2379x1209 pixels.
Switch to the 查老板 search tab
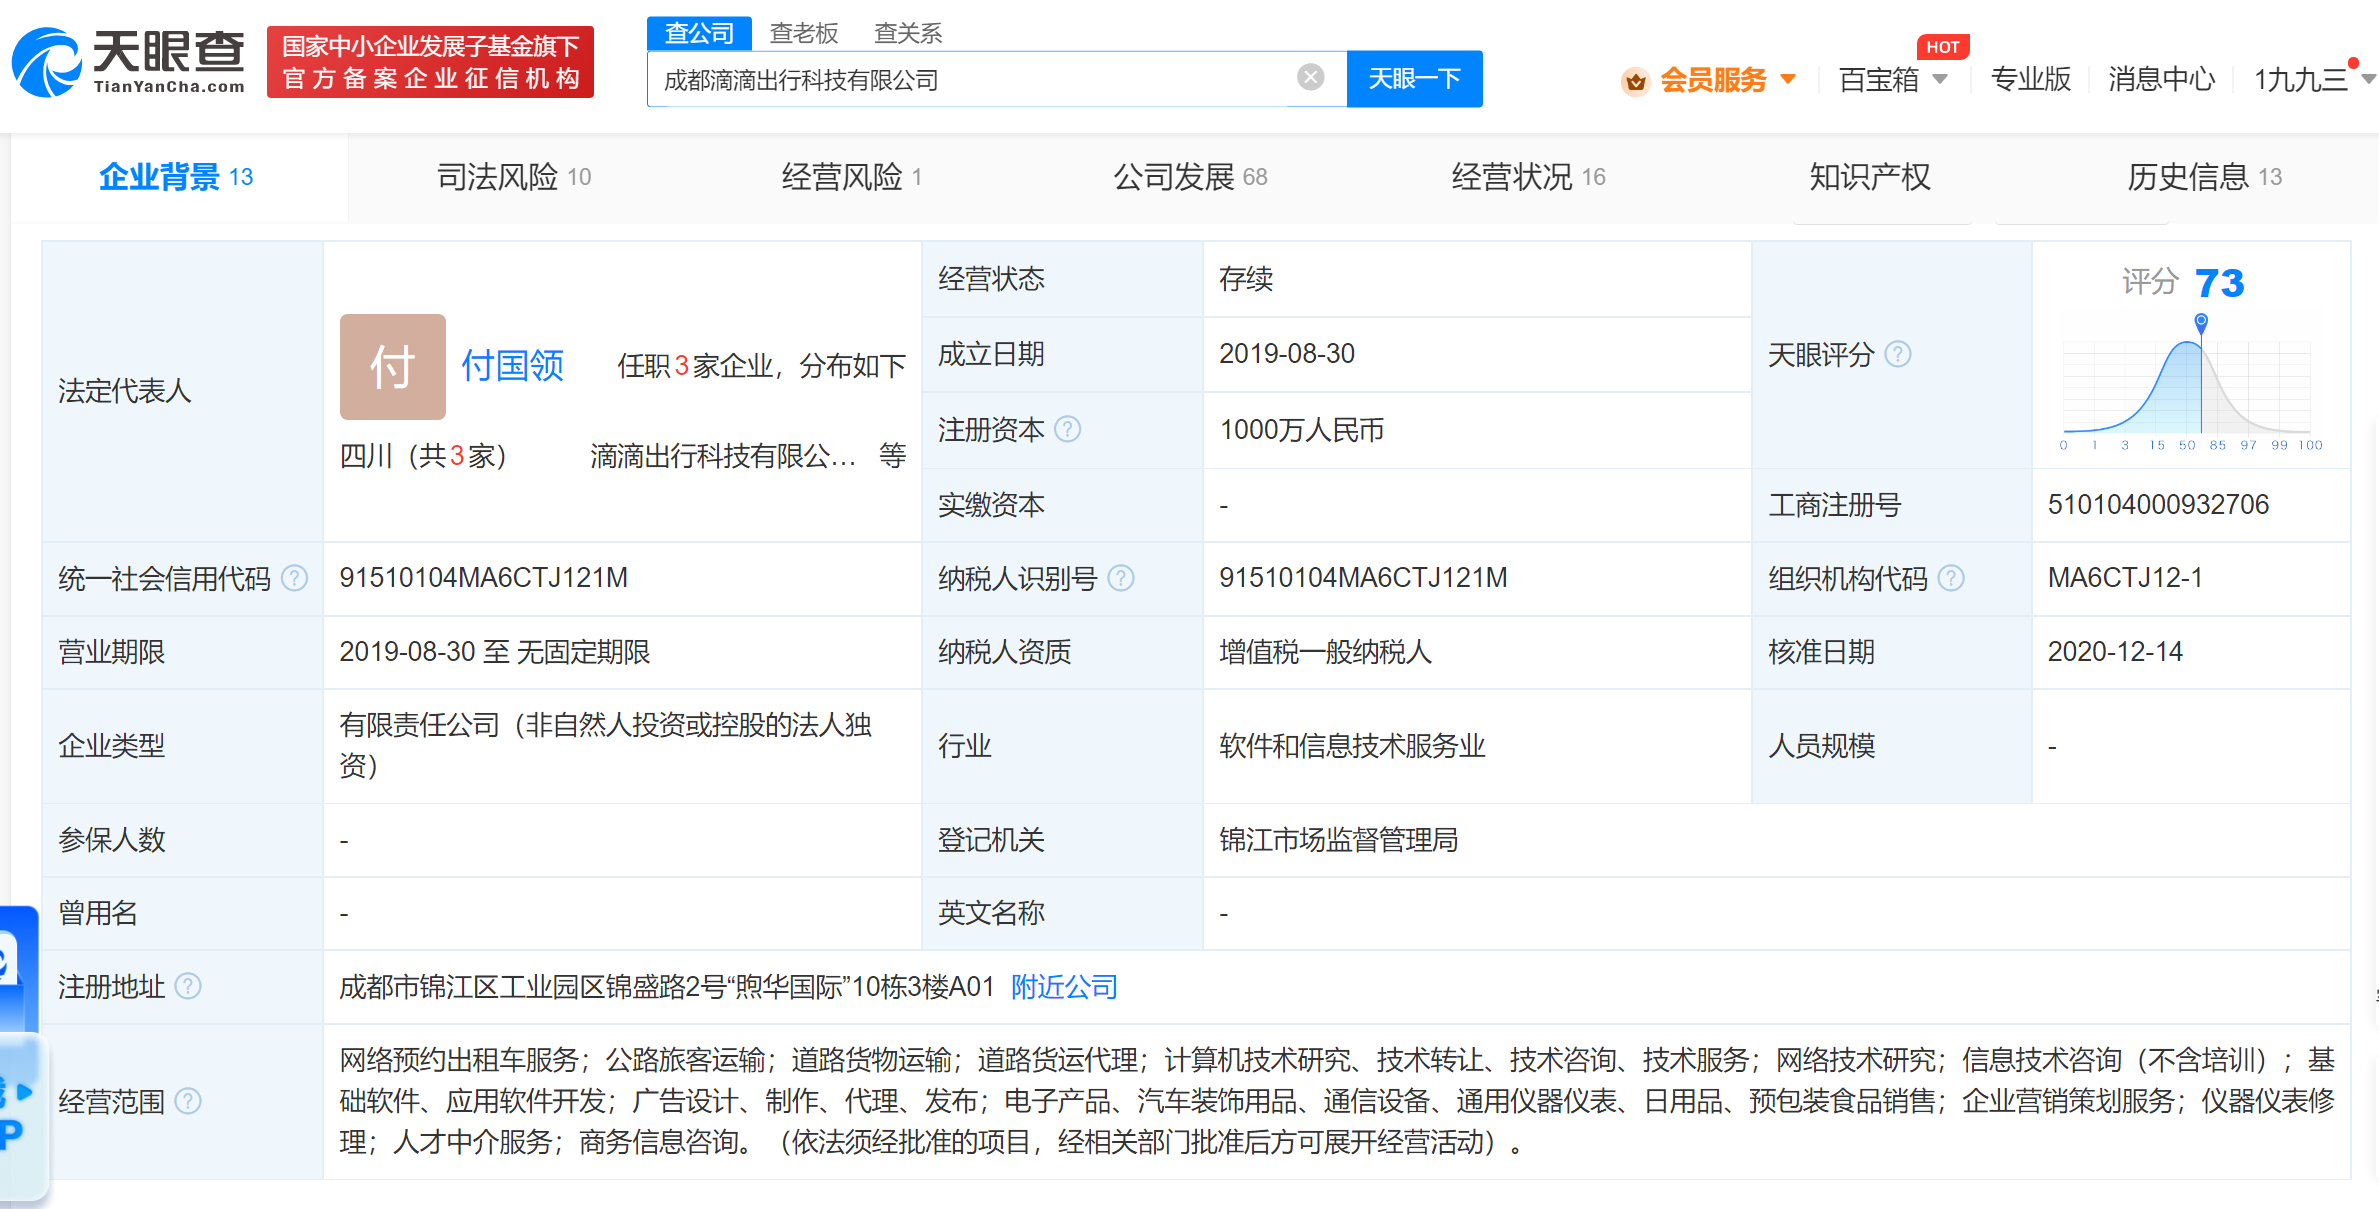(803, 33)
